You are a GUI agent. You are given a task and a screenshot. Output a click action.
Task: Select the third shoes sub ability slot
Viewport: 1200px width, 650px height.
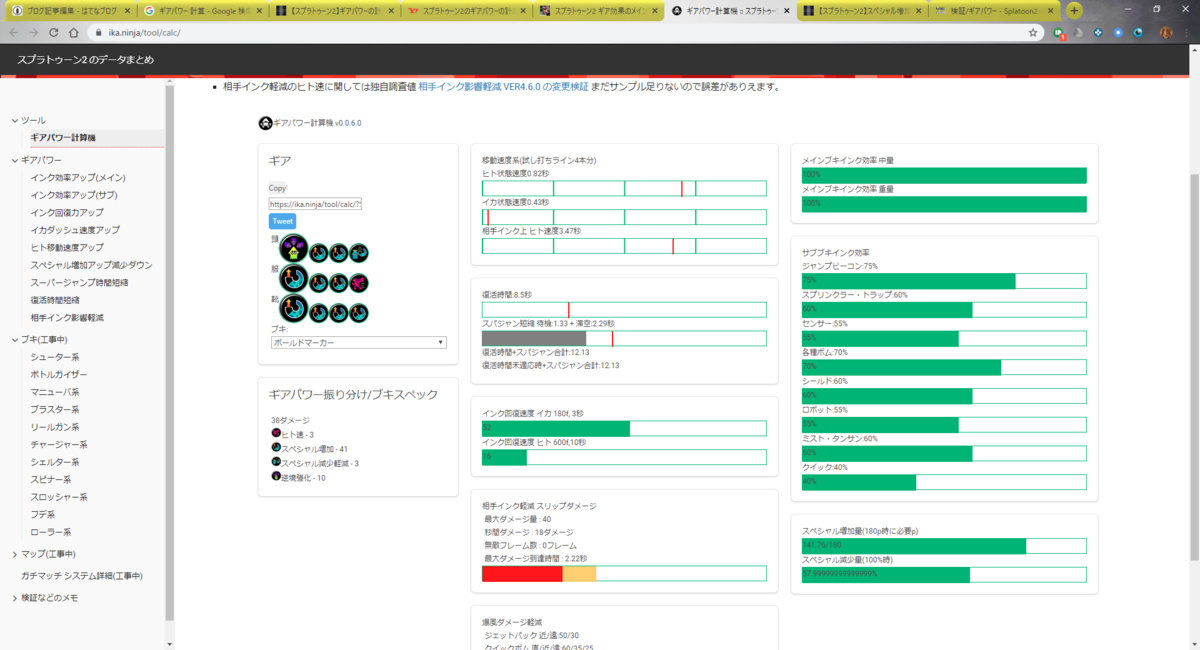359,315
